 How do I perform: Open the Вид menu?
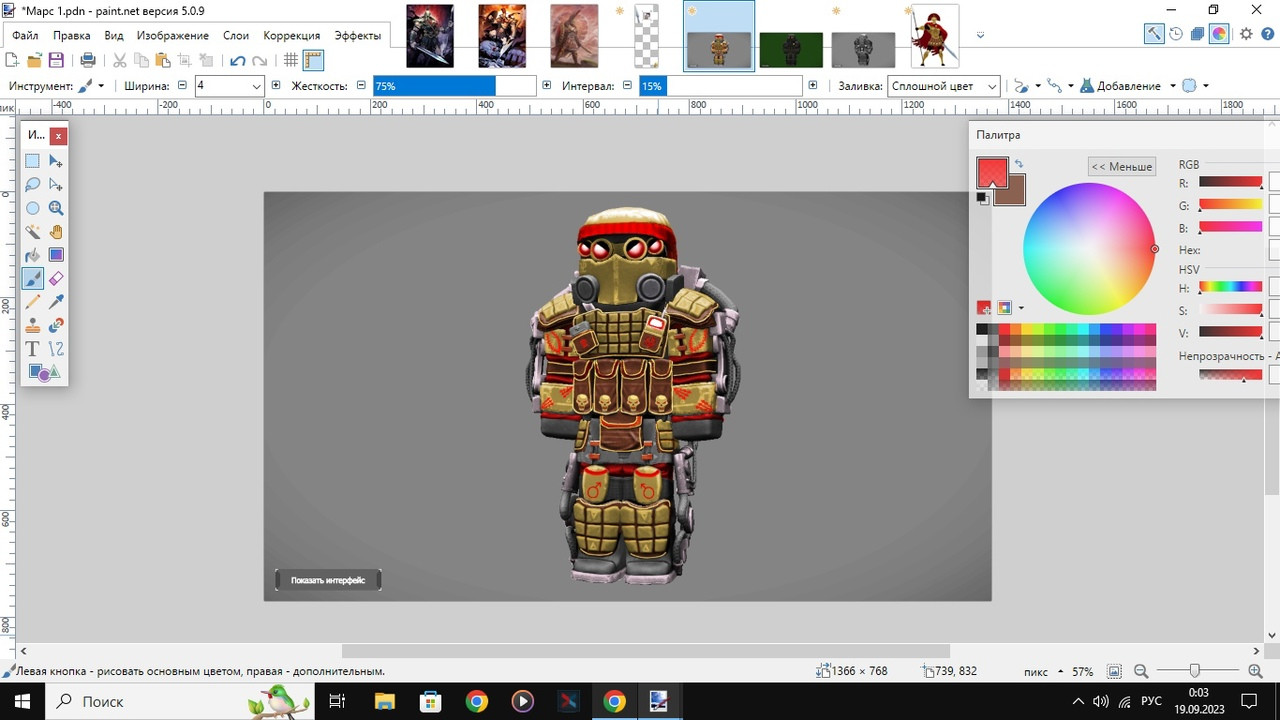[x=114, y=35]
